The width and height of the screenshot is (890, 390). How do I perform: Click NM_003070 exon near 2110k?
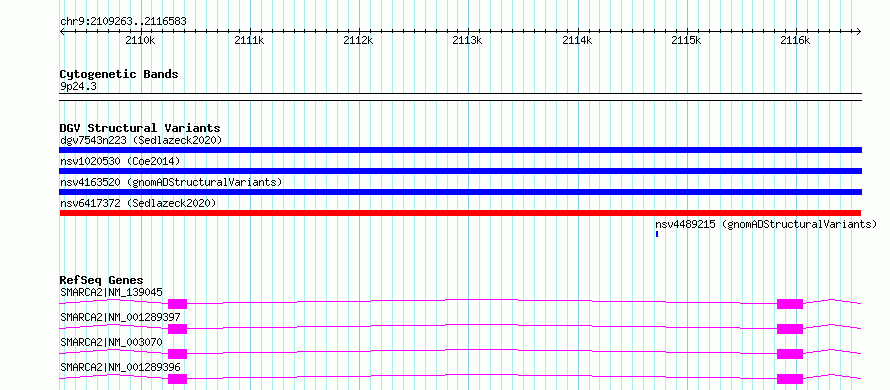[x=177, y=354]
